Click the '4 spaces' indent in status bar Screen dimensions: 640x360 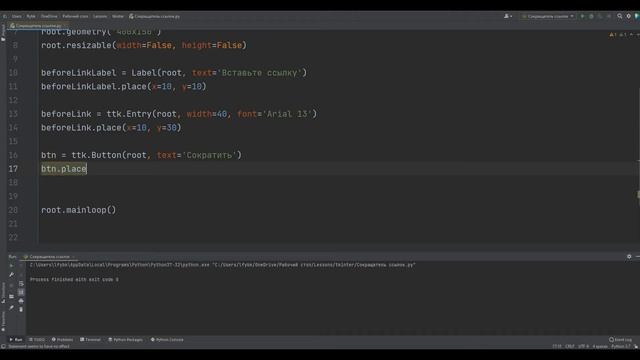[x=600, y=346]
